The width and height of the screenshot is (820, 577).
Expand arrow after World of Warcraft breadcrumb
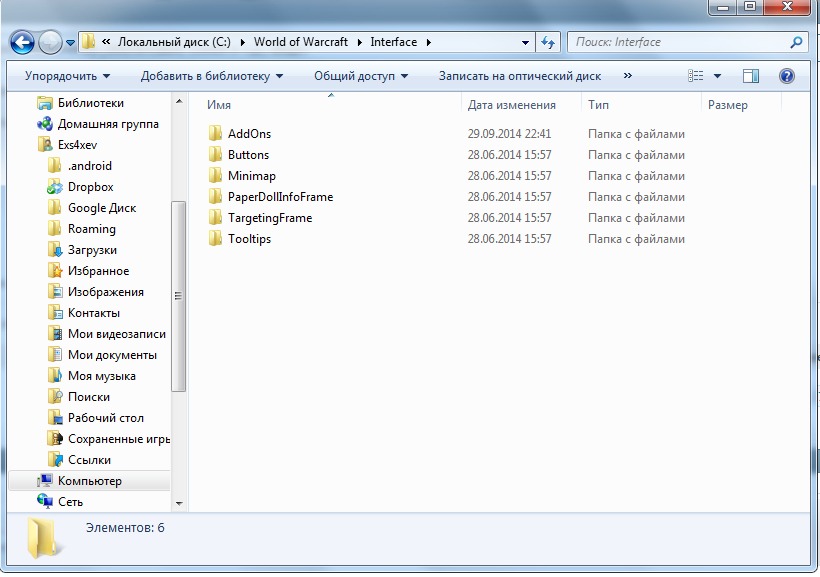click(x=360, y=43)
